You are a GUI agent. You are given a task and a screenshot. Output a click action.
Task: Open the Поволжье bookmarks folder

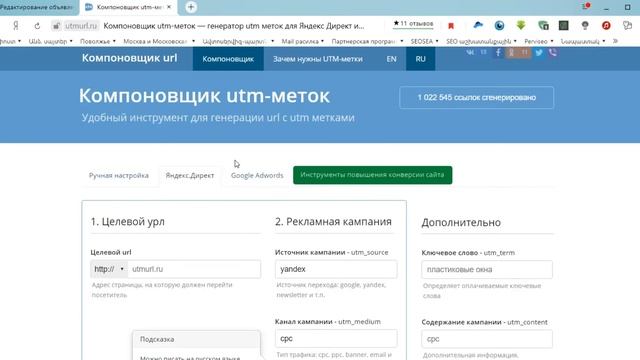(98, 41)
